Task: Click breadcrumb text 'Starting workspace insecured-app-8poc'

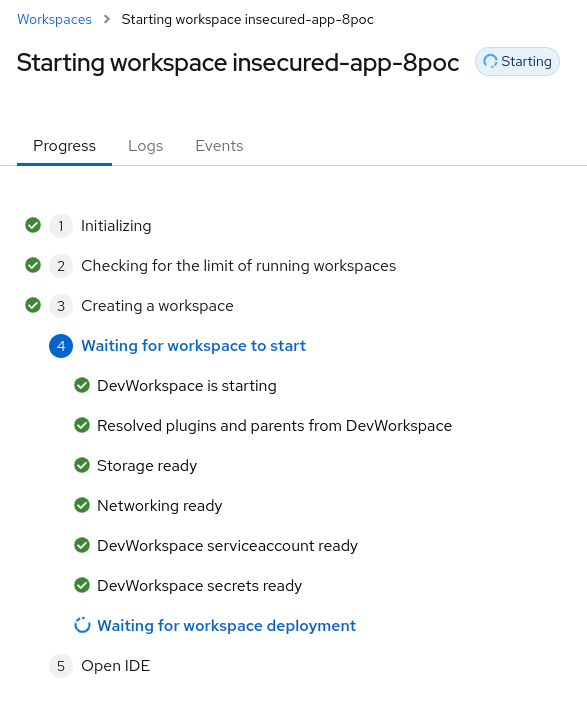Action: point(248,19)
